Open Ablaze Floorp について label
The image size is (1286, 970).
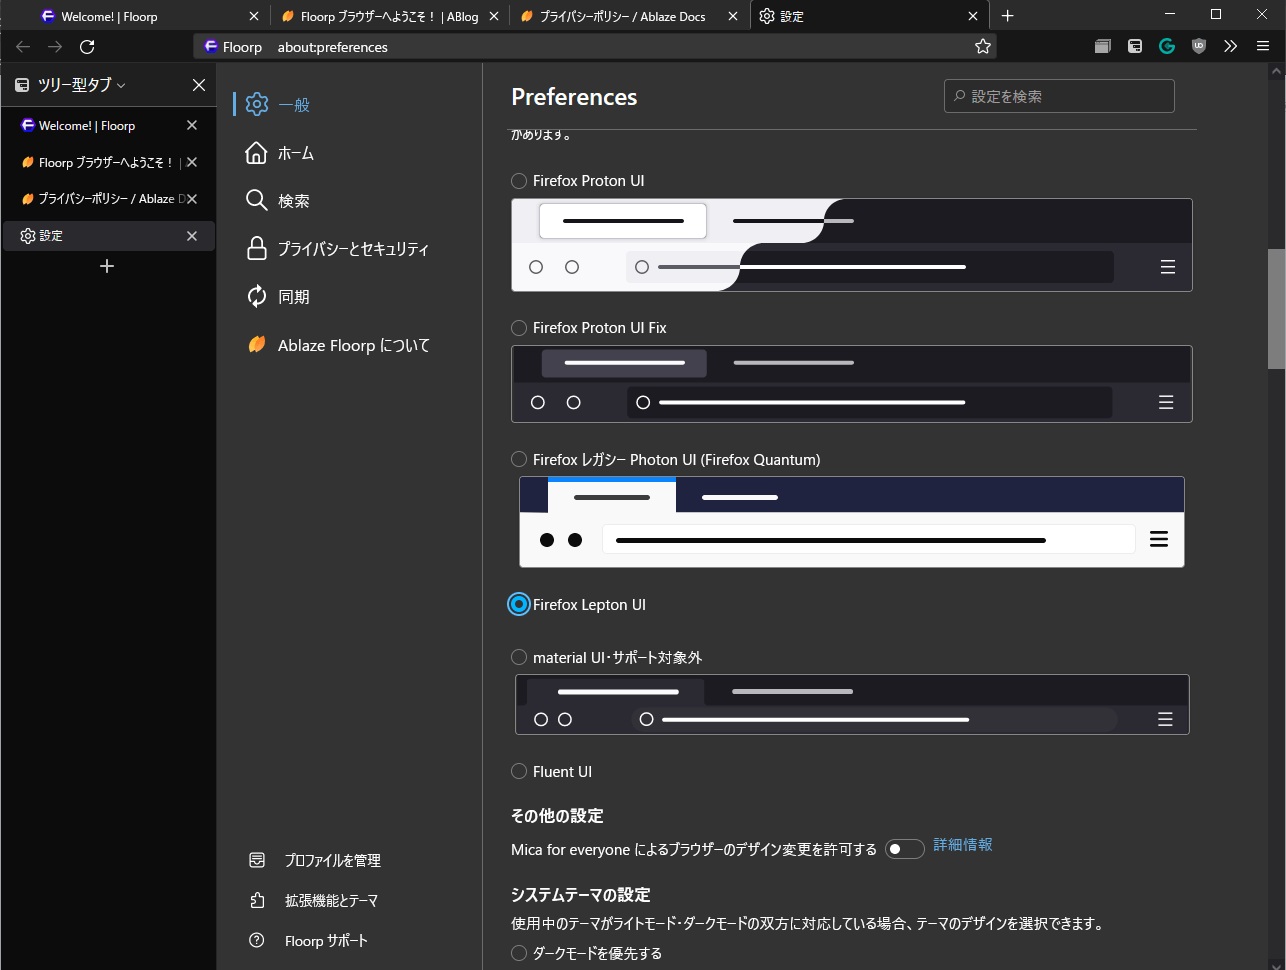pos(354,345)
